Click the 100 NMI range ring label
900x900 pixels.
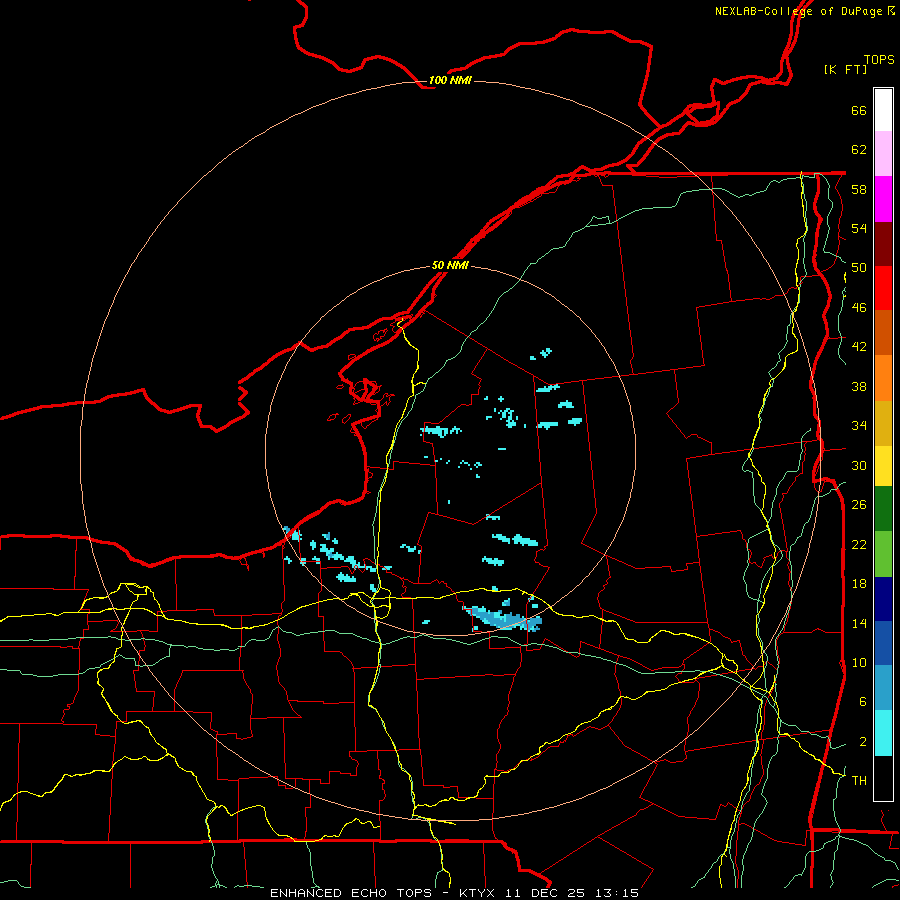[450, 80]
